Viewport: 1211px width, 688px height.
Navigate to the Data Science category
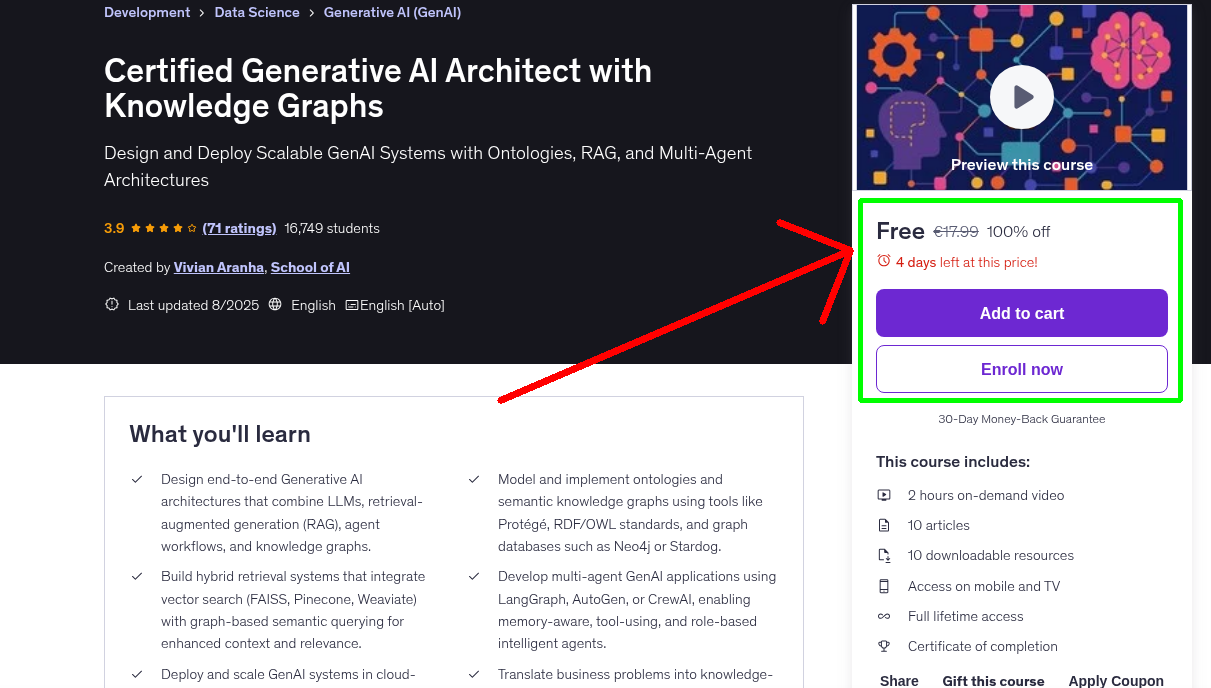256,12
